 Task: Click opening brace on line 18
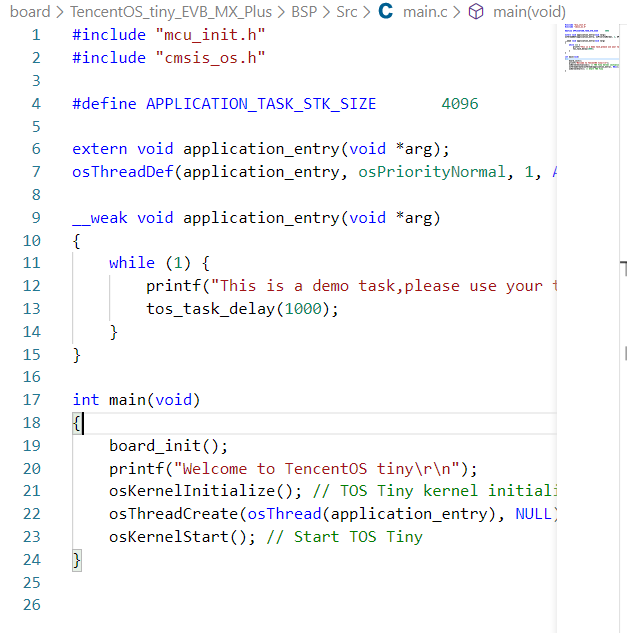coord(76,423)
